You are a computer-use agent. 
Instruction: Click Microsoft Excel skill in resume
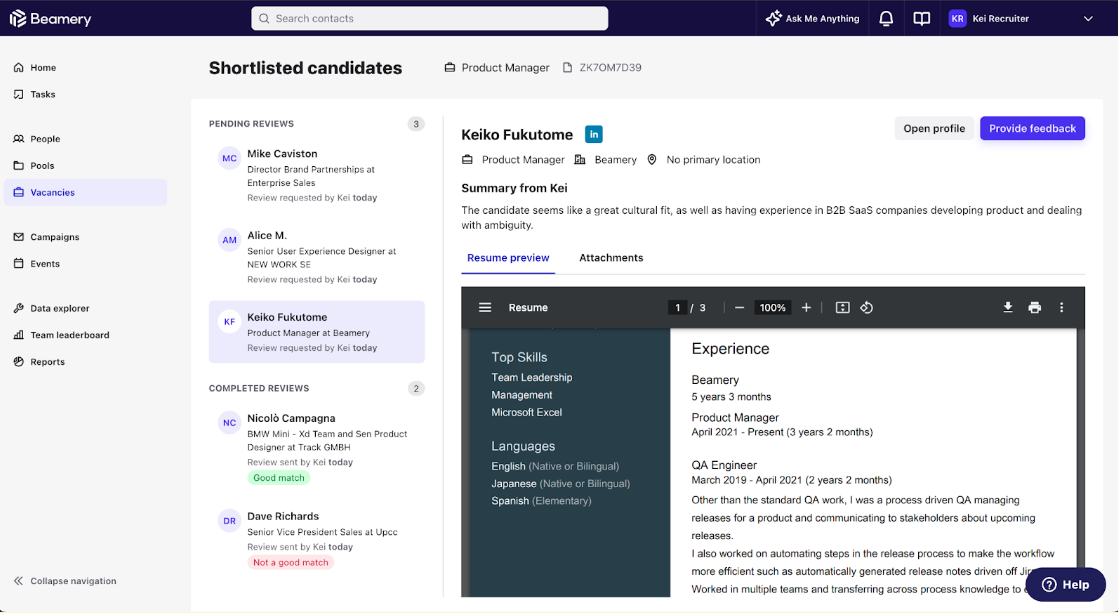[526, 412]
